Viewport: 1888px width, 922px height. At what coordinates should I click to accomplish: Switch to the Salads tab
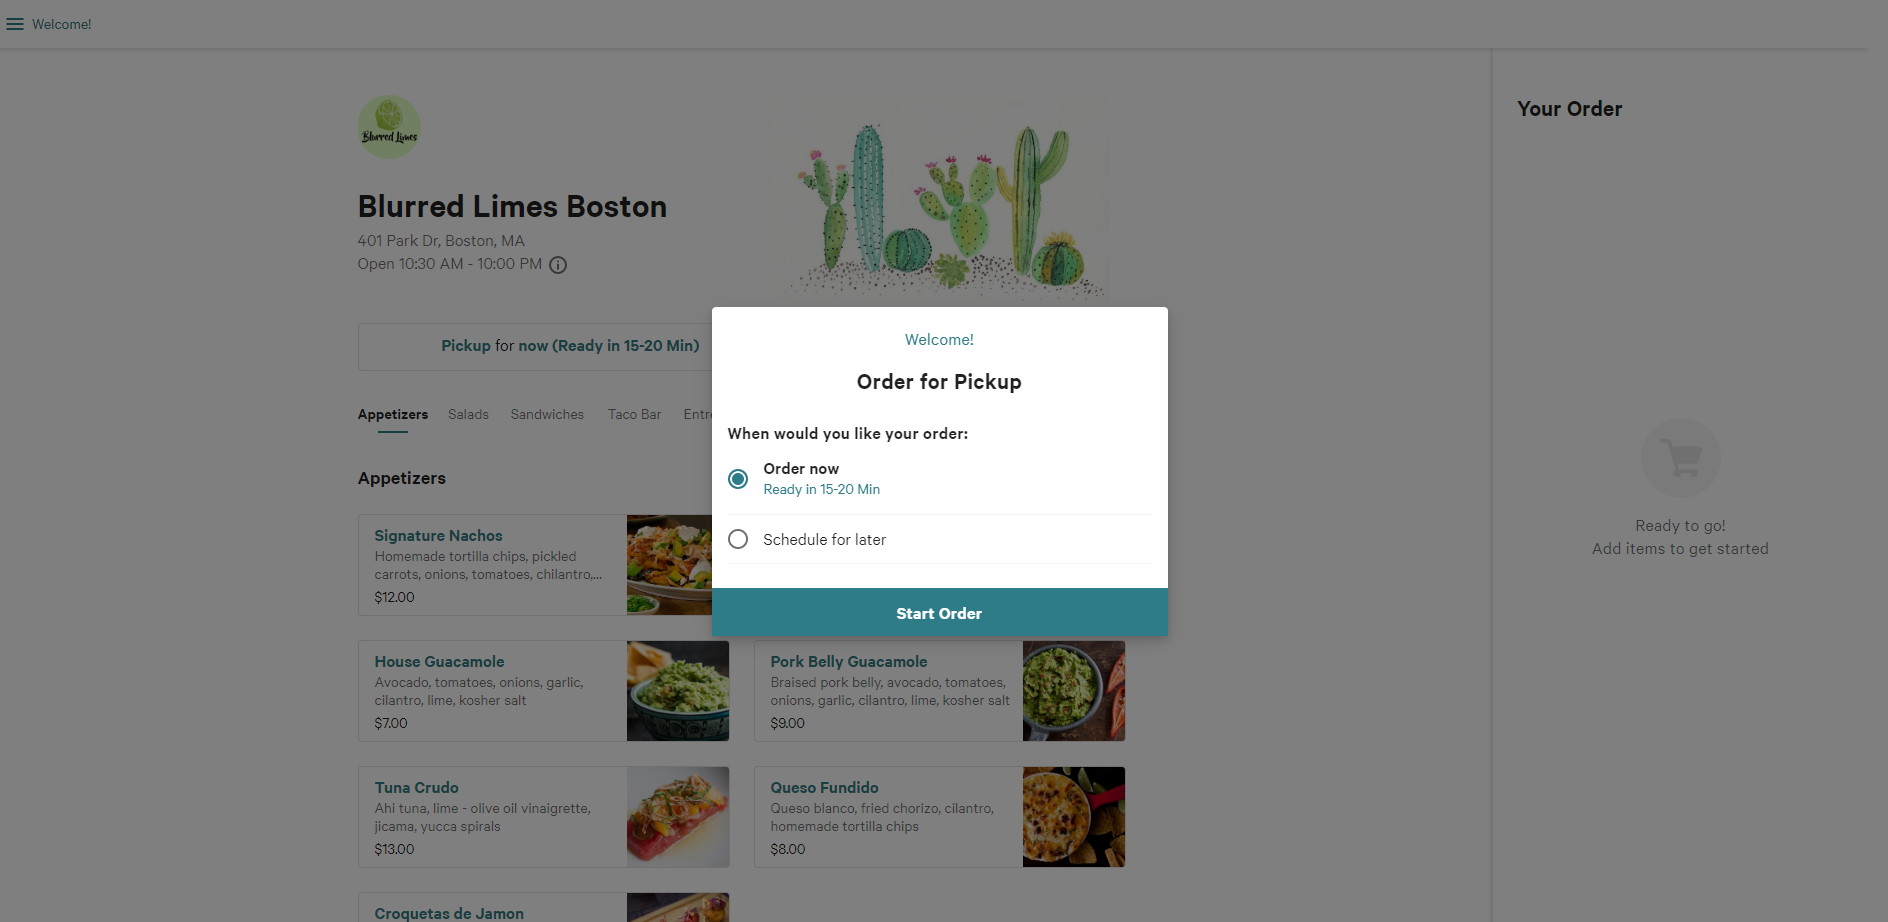point(468,414)
